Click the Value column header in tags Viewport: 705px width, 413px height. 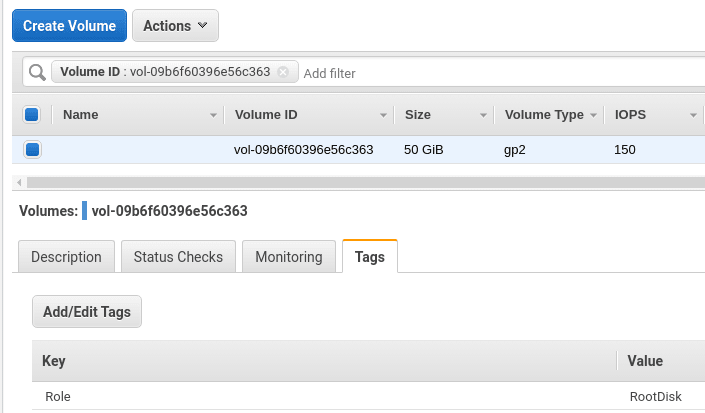pyautogui.click(x=645, y=361)
